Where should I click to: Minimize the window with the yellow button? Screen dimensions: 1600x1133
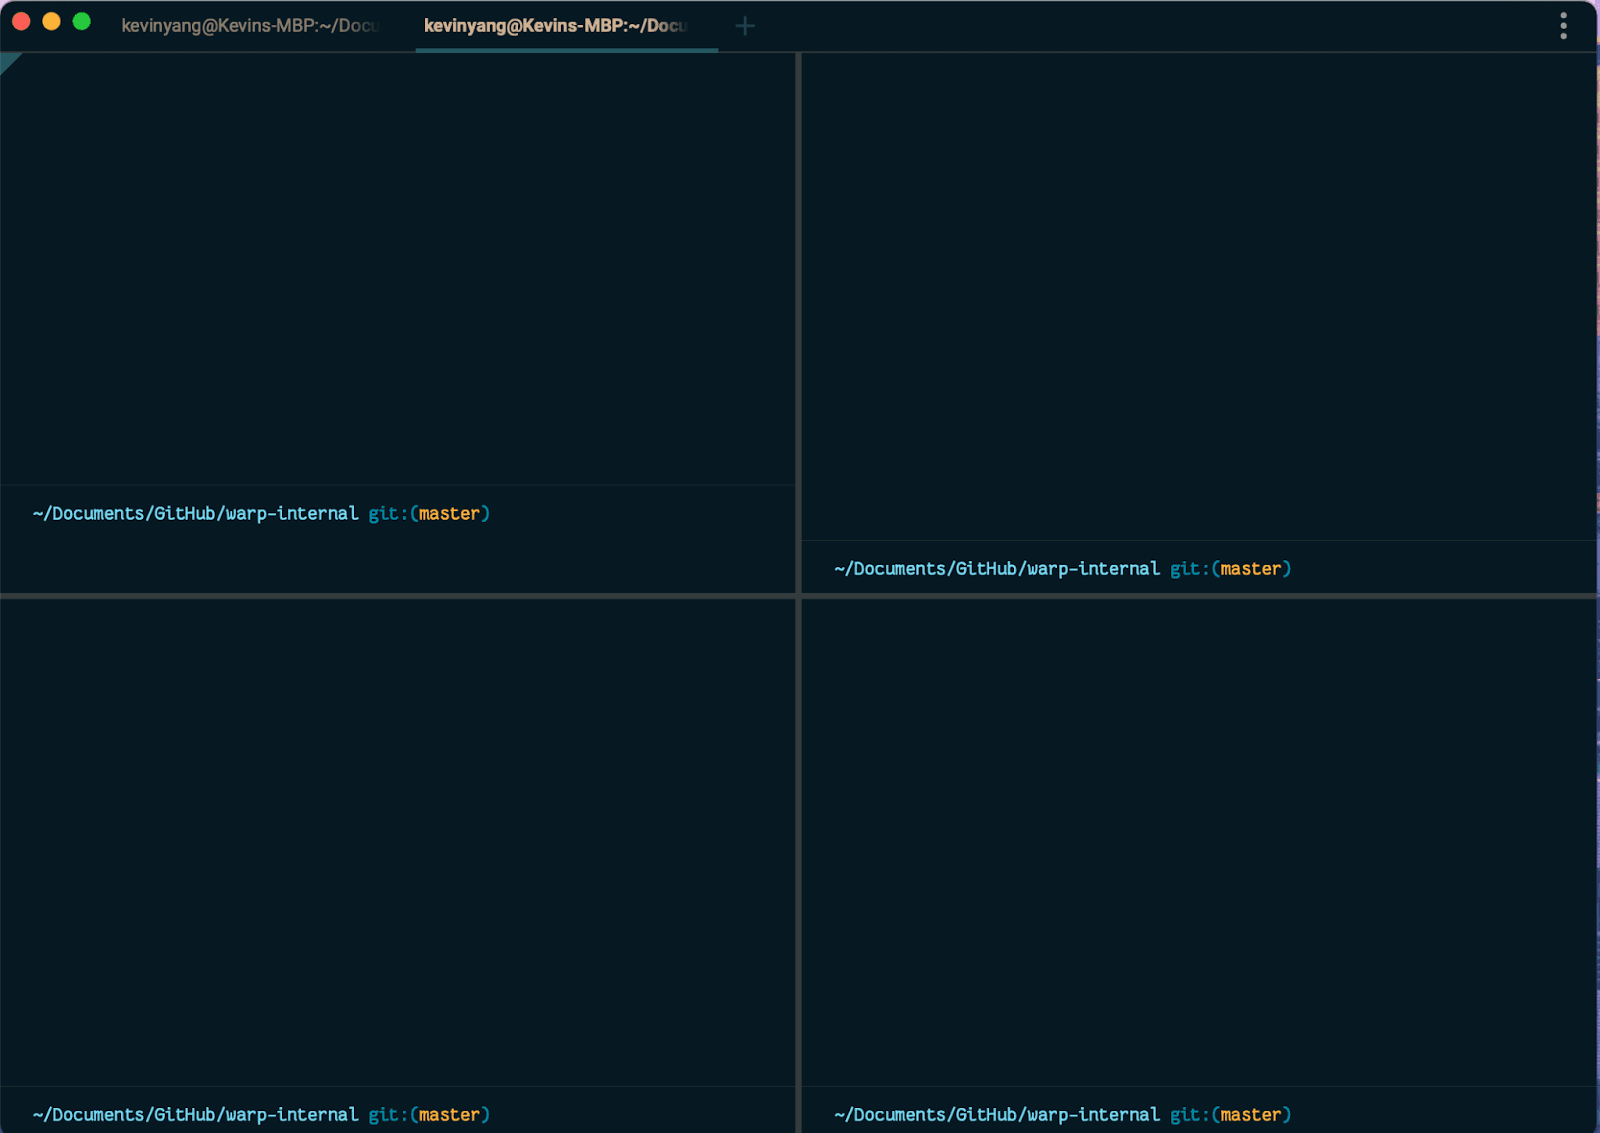click(x=52, y=22)
